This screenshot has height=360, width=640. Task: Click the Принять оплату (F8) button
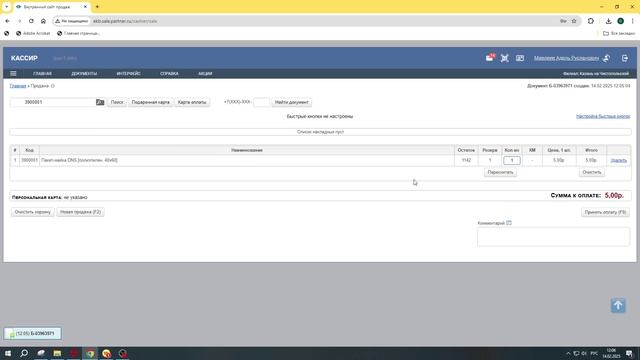pos(605,212)
